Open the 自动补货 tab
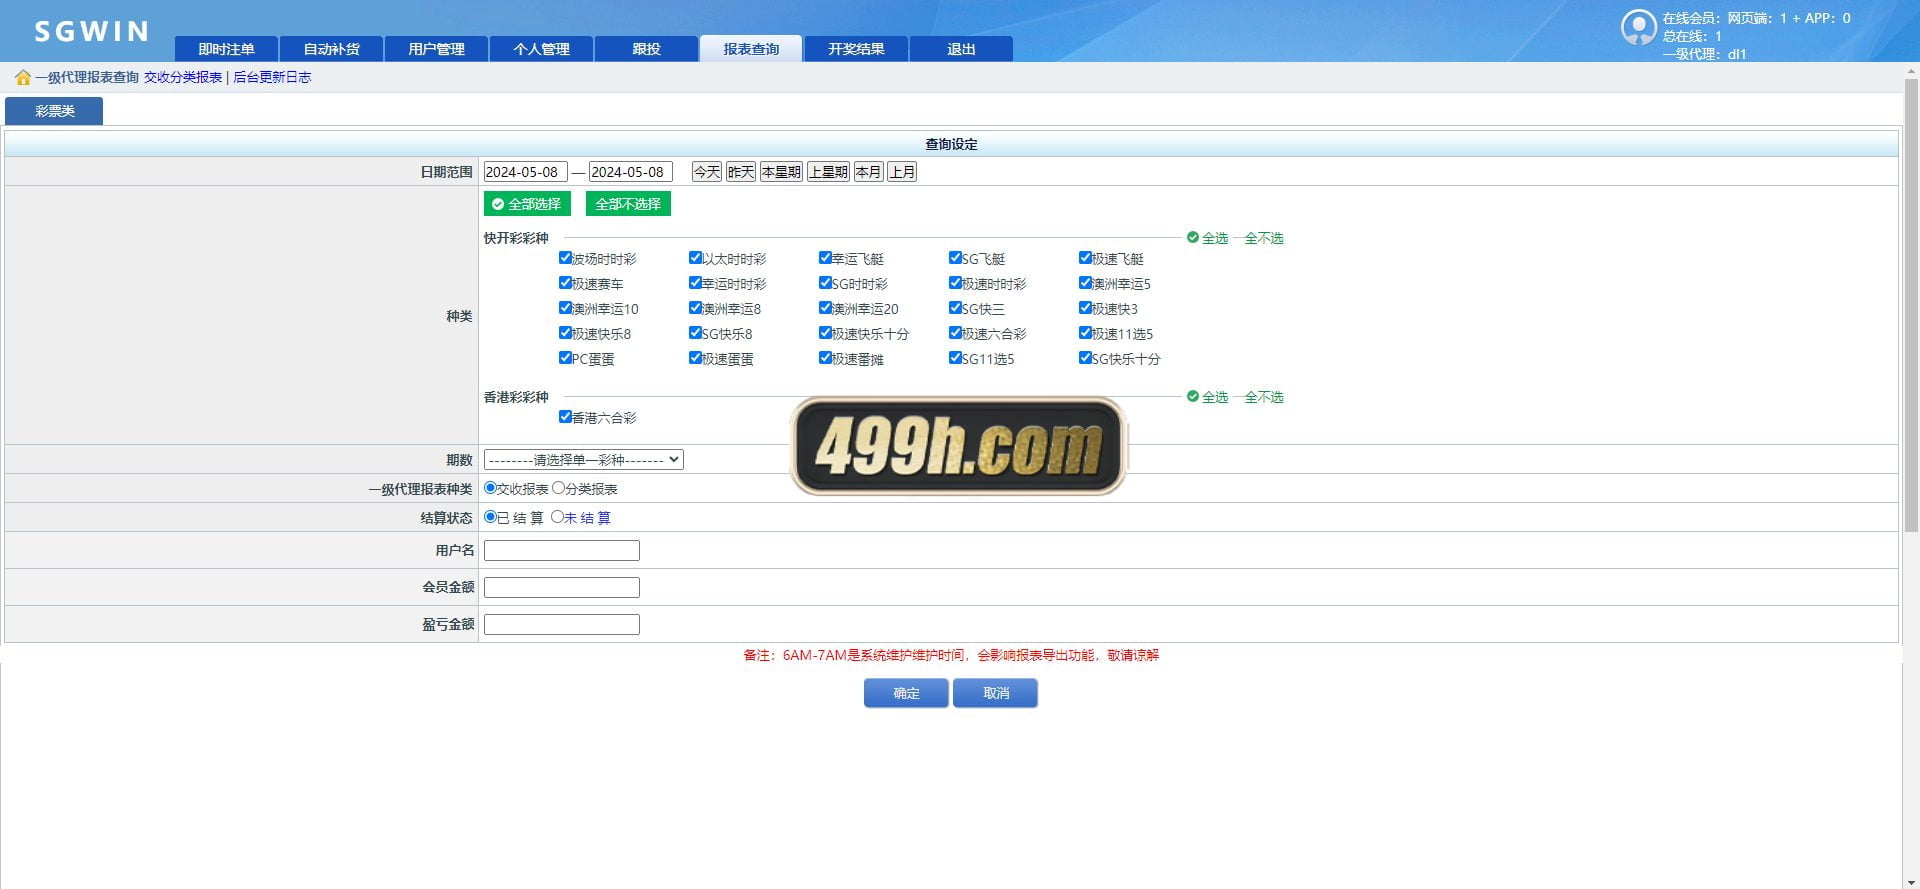Screen dimensions: 1920x889 pos(331,49)
